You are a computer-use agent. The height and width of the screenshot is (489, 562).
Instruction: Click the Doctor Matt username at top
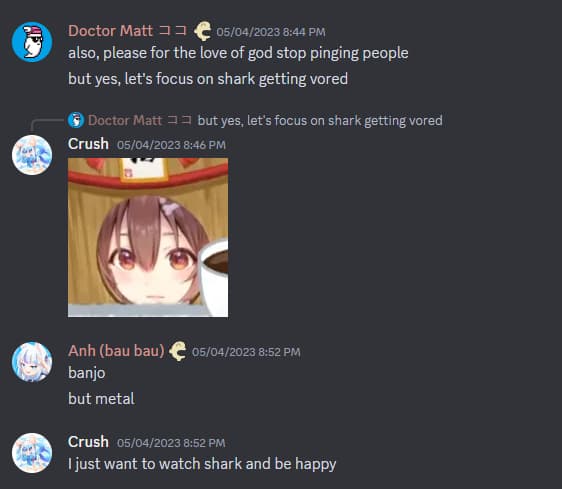(x=128, y=31)
